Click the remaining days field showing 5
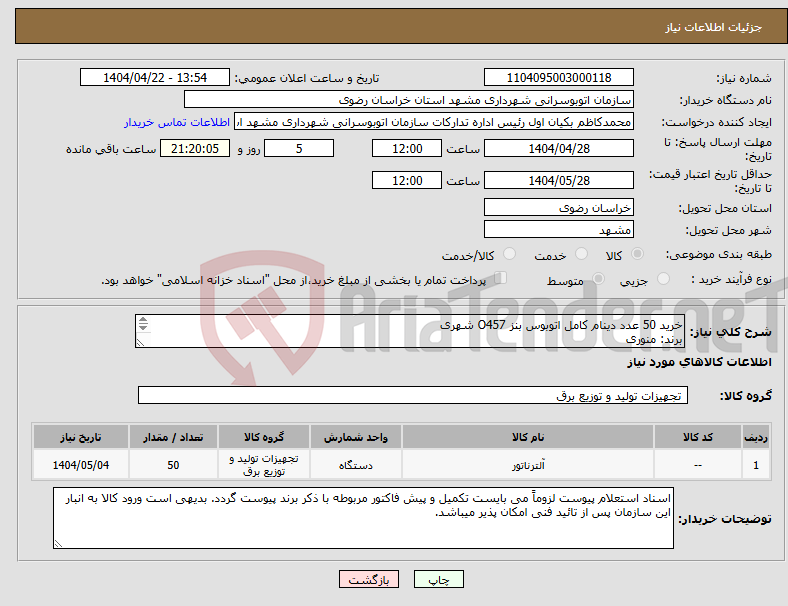Screen dimensions: 788x606 tap(299, 149)
